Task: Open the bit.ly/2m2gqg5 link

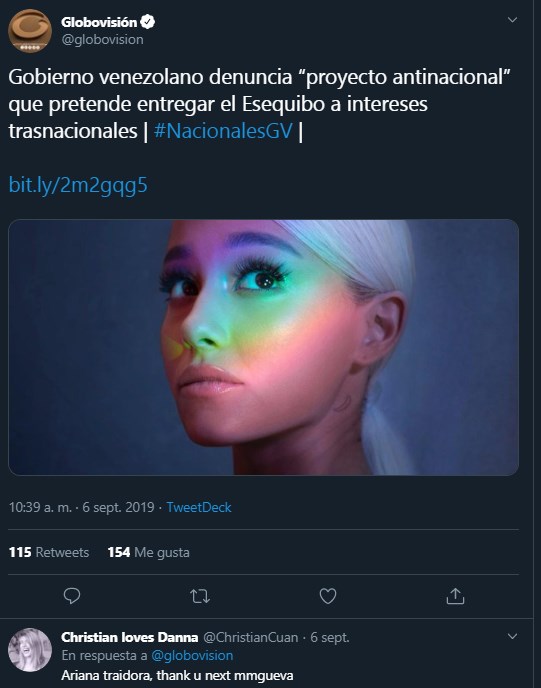Action: point(78,185)
